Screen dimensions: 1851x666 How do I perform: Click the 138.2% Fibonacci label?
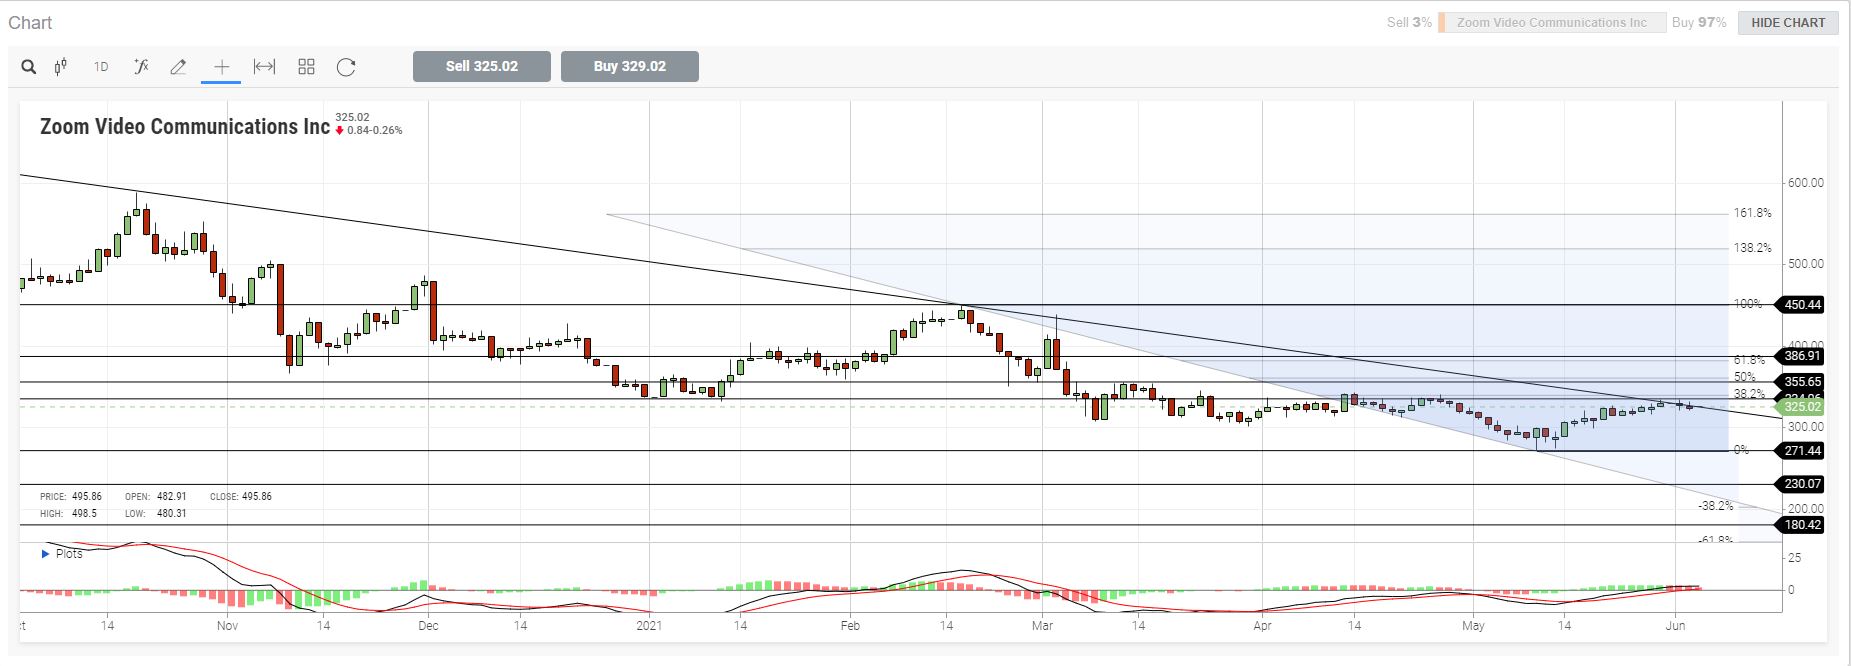[x=1752, y=248]
